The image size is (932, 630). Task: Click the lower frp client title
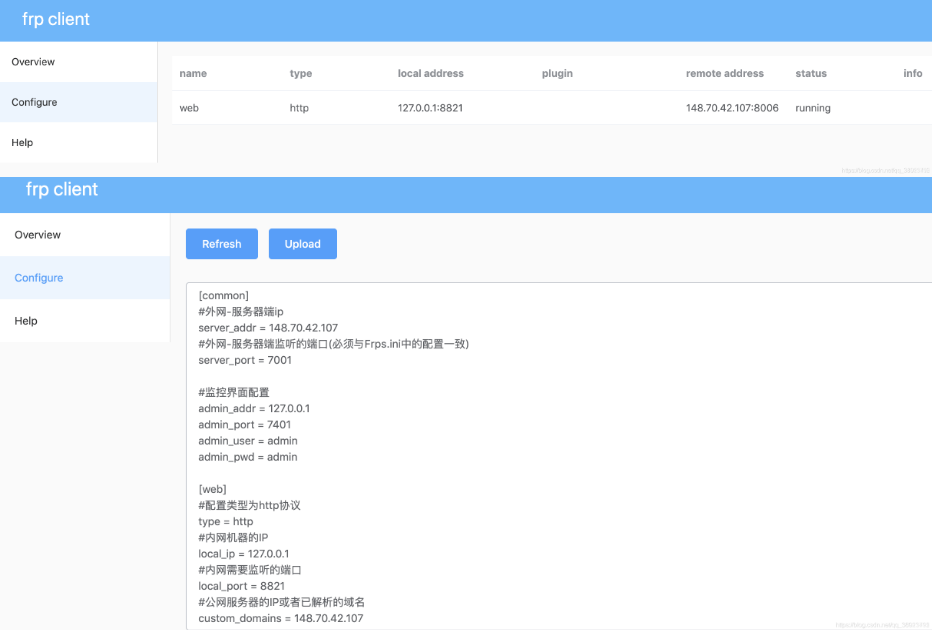[x=62, y=189]
